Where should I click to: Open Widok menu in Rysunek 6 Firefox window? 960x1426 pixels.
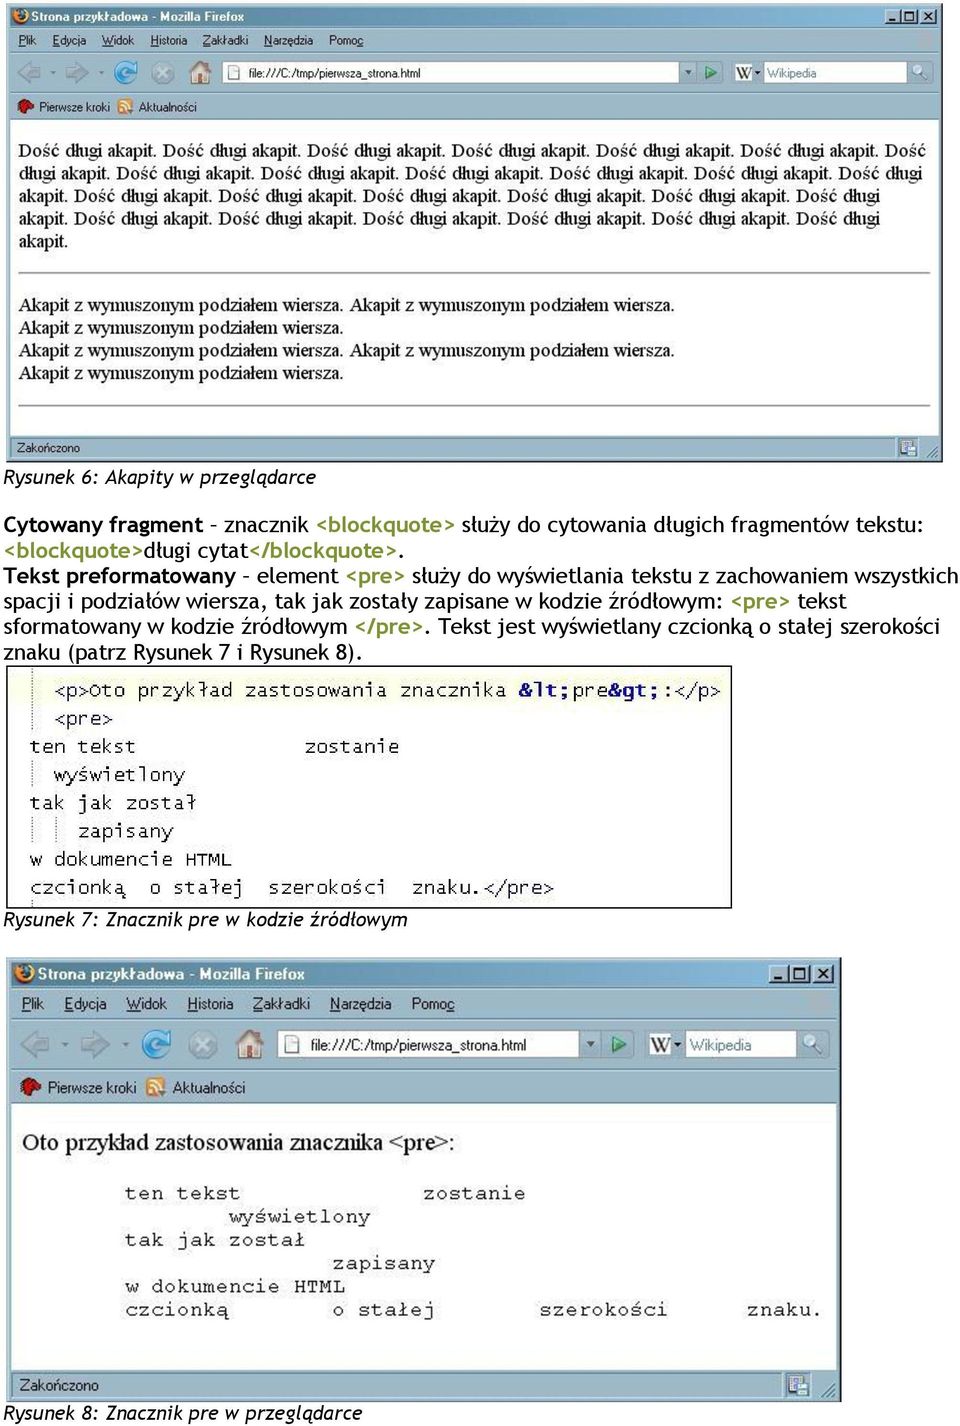(118, 41)
